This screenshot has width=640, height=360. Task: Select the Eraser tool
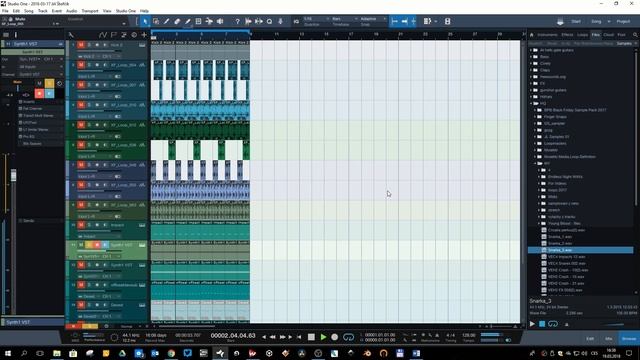coord(177,21)
